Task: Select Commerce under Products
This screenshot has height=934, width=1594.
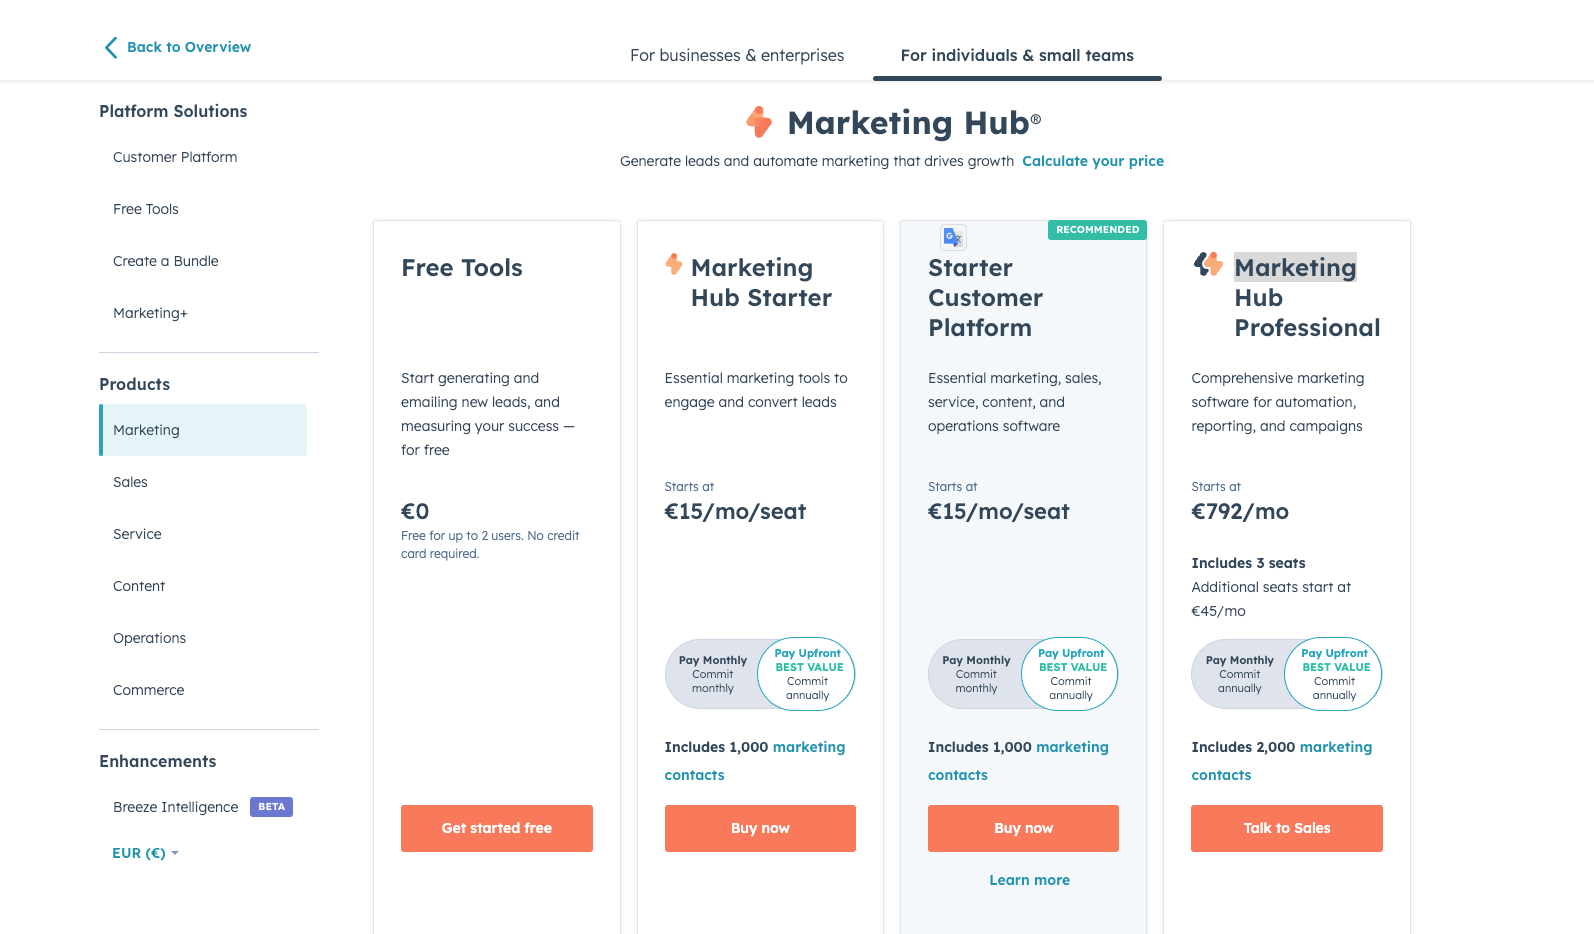Action: [x=148, y=690]
